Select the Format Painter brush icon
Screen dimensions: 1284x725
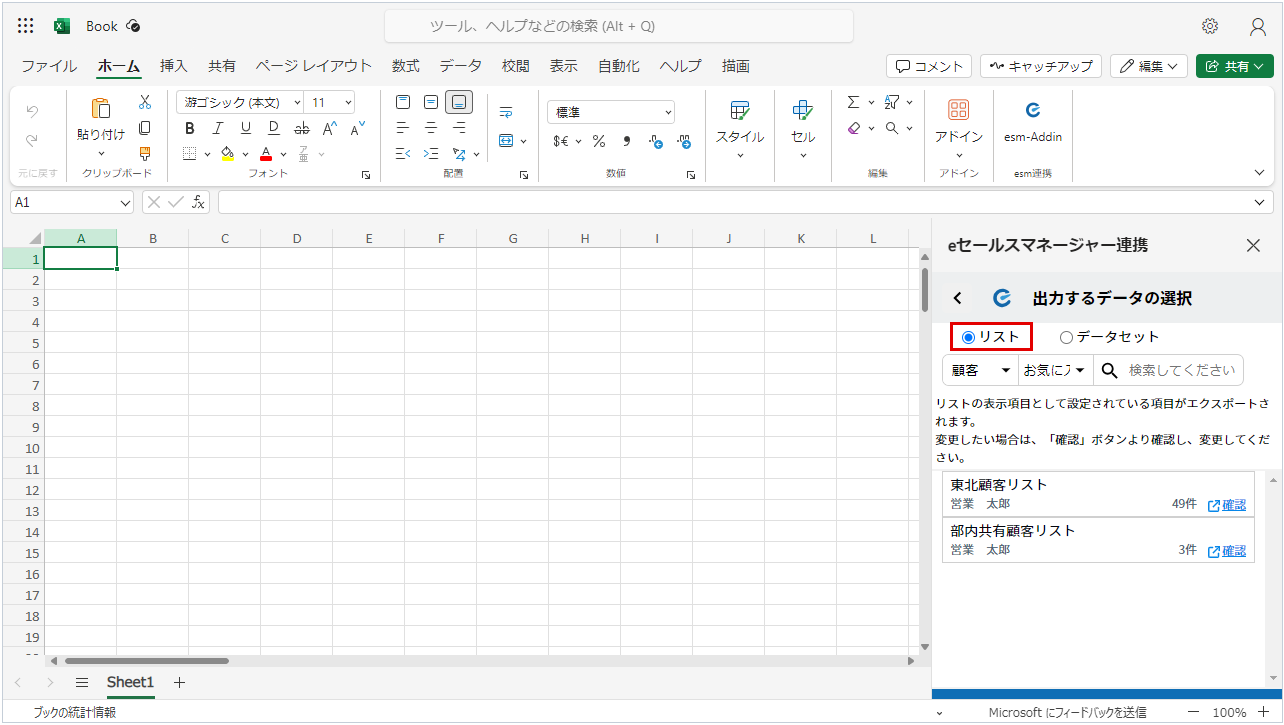tap(145, 153)
